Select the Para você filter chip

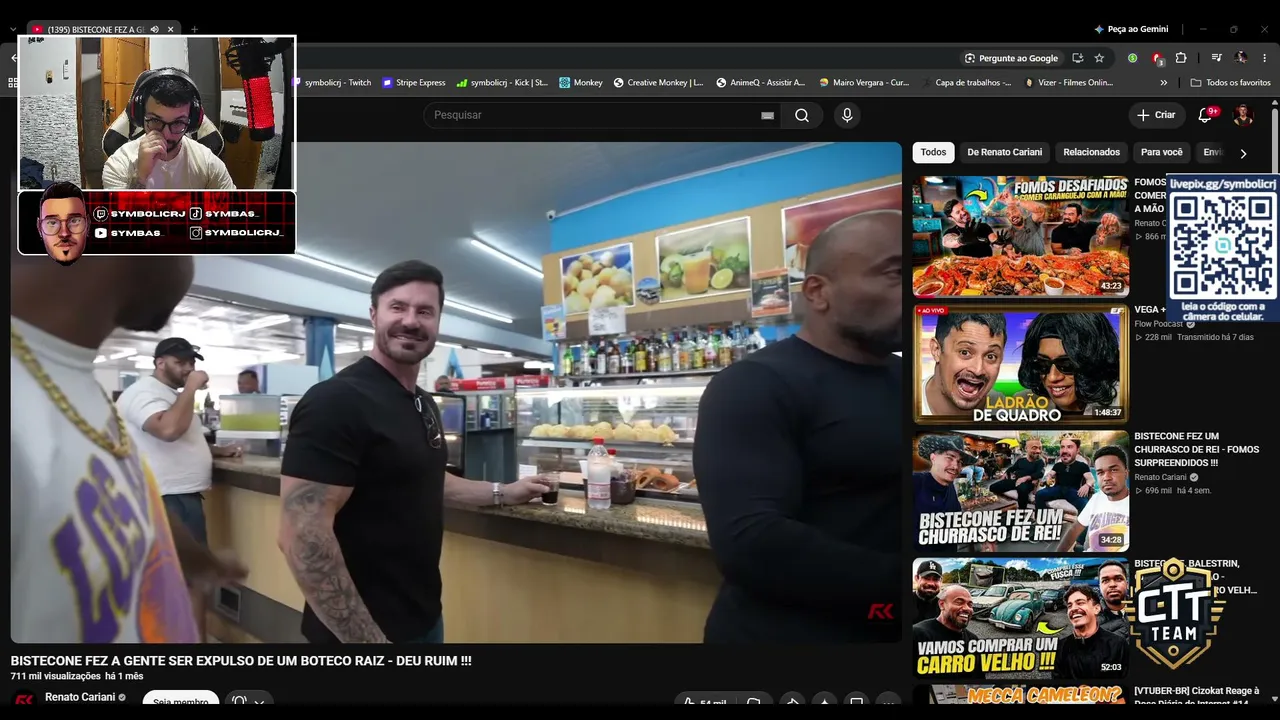pos(1161,152)
